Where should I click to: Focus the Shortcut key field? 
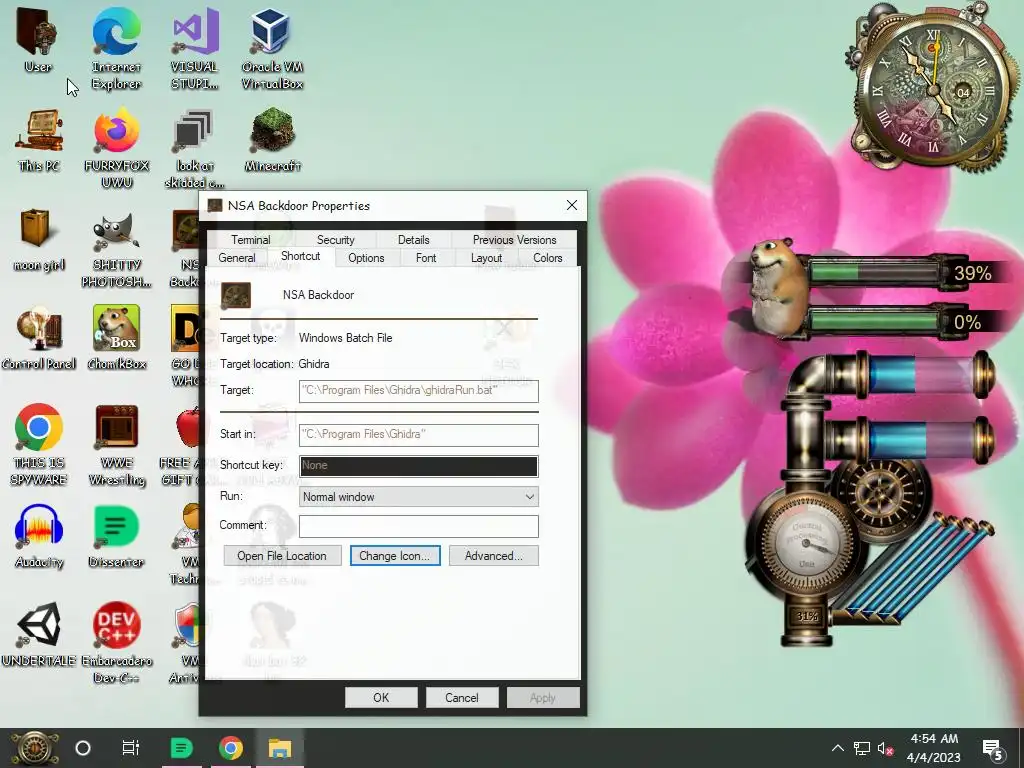tap(419, 466)
